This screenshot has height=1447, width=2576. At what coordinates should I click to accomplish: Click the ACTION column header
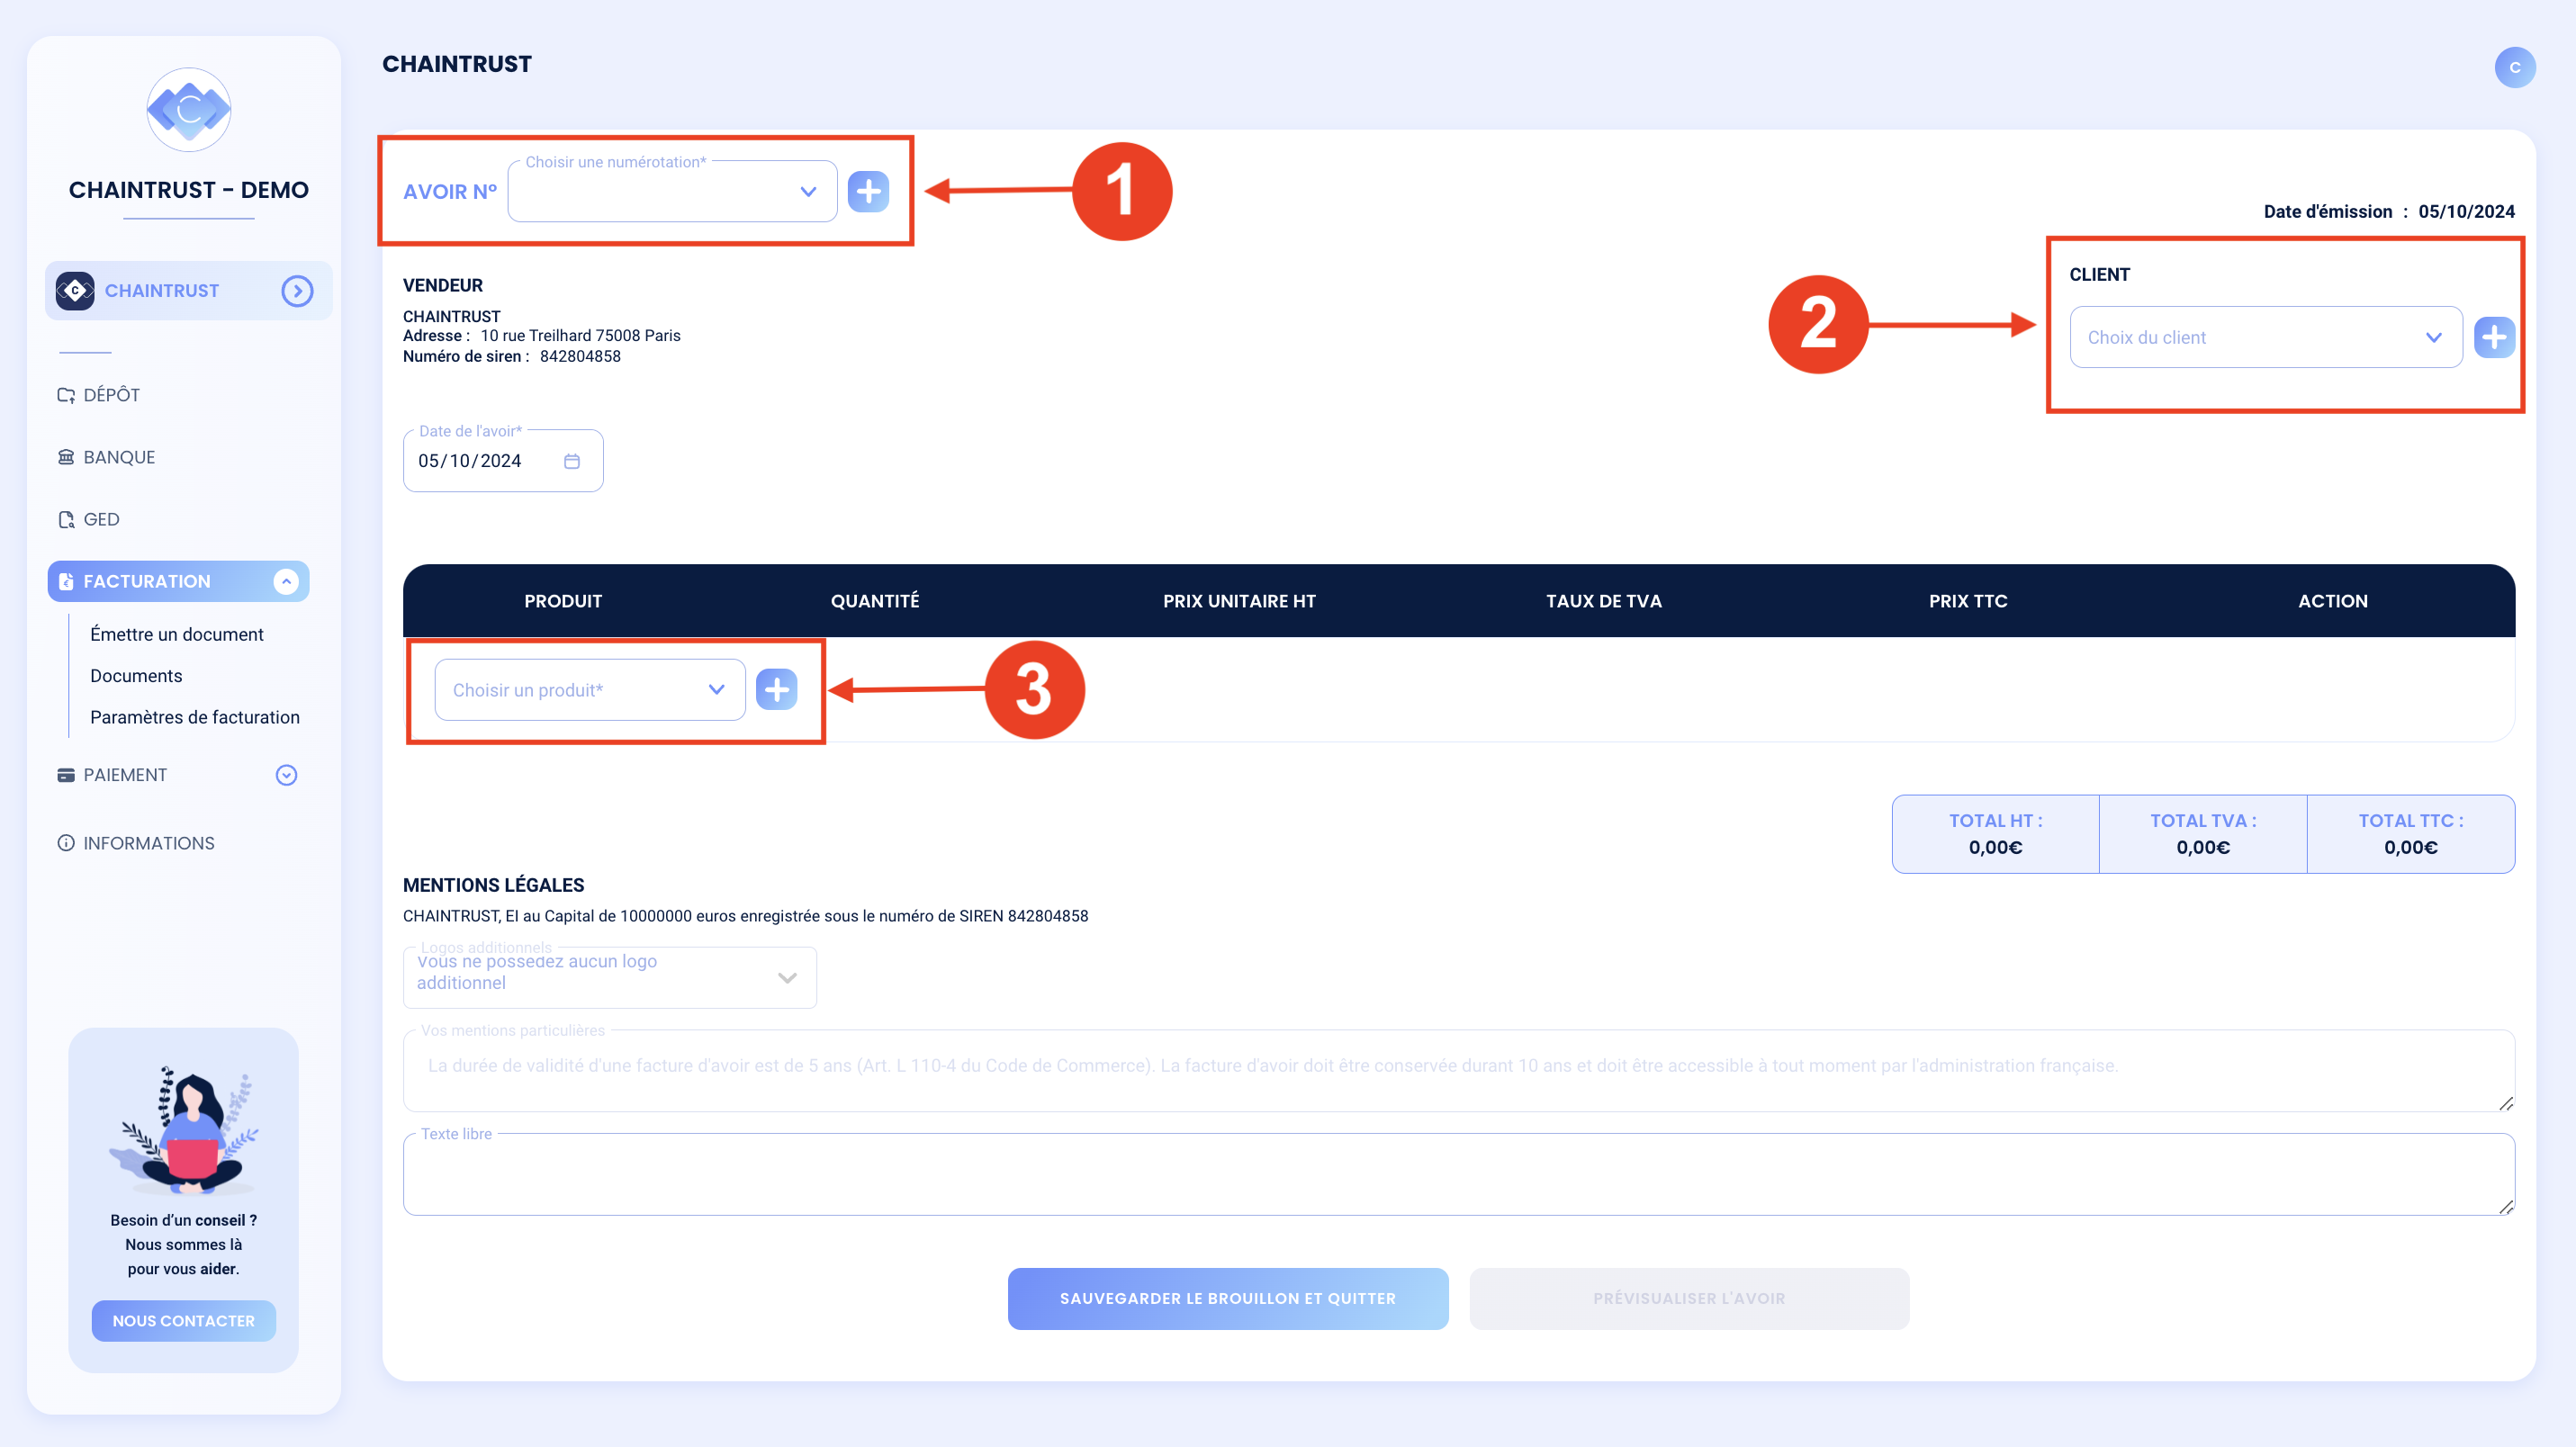pos(2333,601)
